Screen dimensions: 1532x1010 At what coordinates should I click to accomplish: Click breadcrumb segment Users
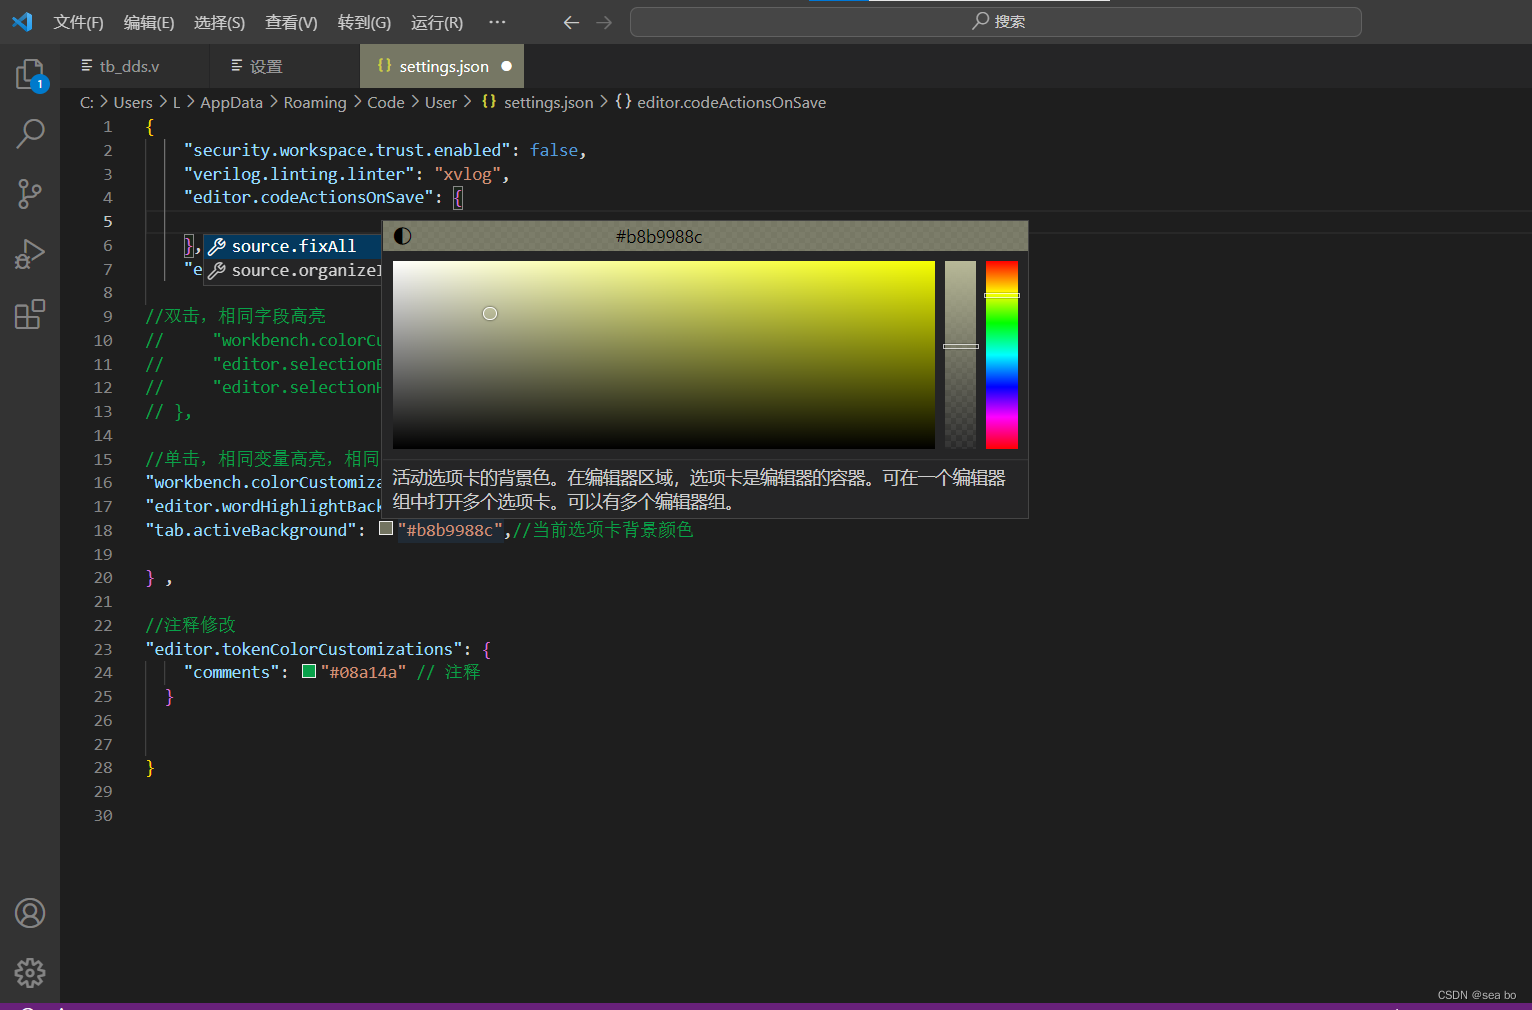(133, 102)
